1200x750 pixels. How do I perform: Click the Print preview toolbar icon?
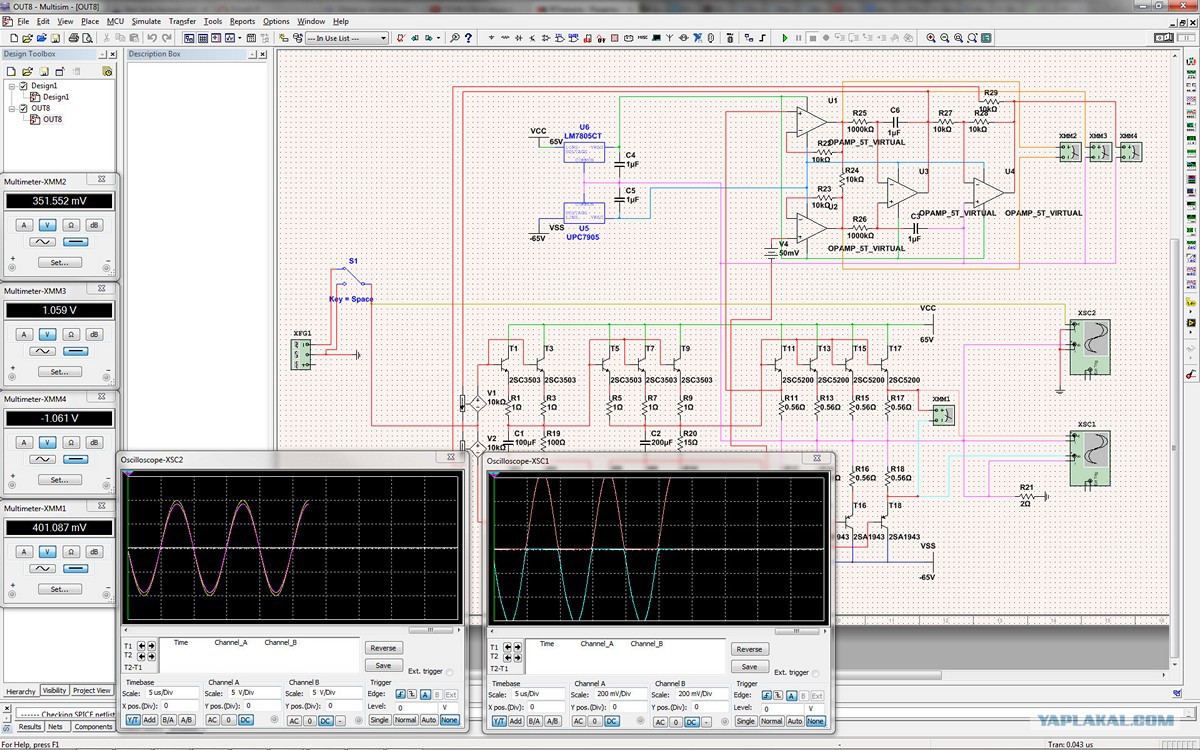[x=87, y=38]
